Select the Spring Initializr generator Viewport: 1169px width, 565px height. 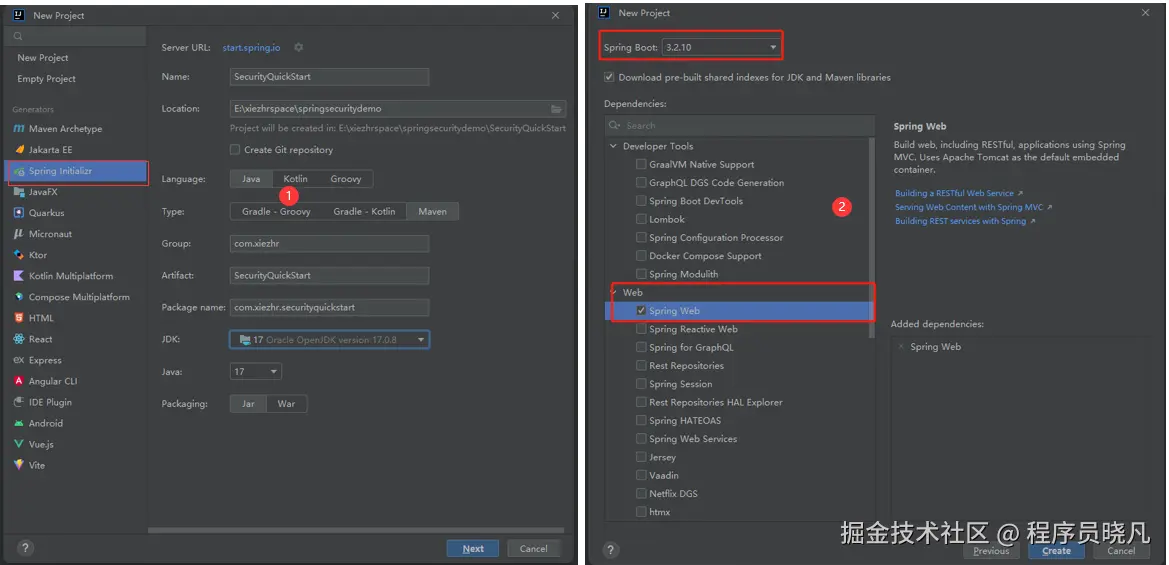(x=75, y=171)
